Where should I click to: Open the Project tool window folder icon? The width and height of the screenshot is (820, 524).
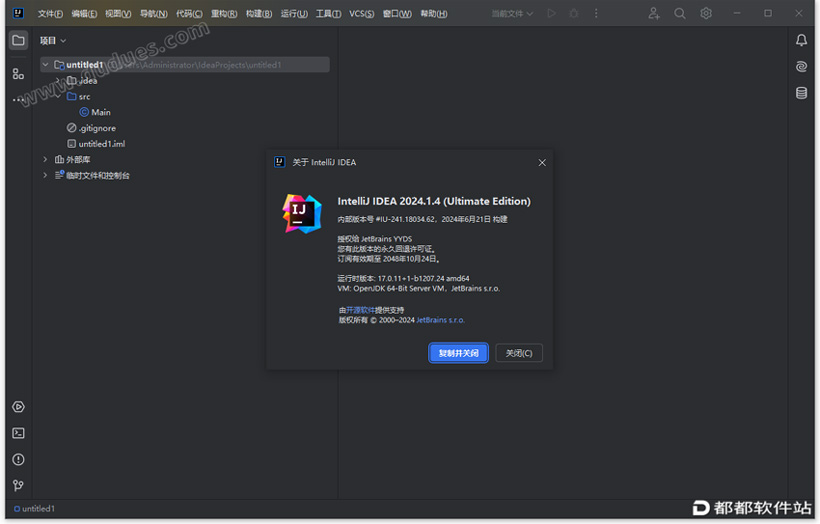coord(18,40)
